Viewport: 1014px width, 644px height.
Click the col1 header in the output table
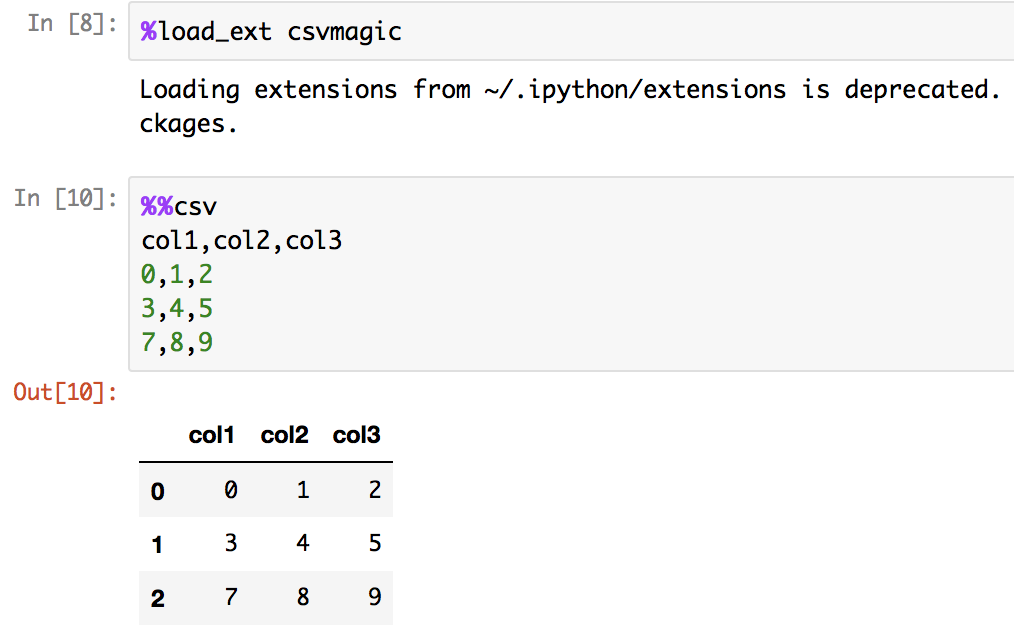click(211, 435)
